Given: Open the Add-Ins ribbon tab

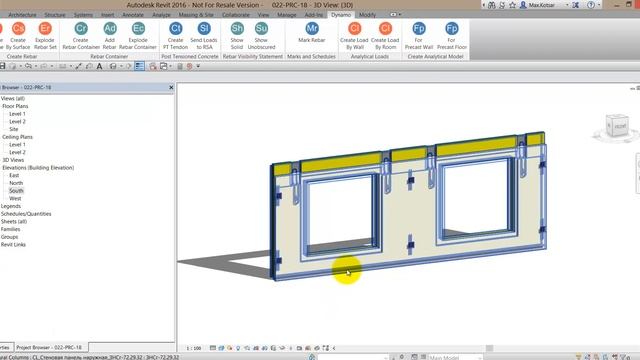Looking at the screenshot, I should coord(313,15).
